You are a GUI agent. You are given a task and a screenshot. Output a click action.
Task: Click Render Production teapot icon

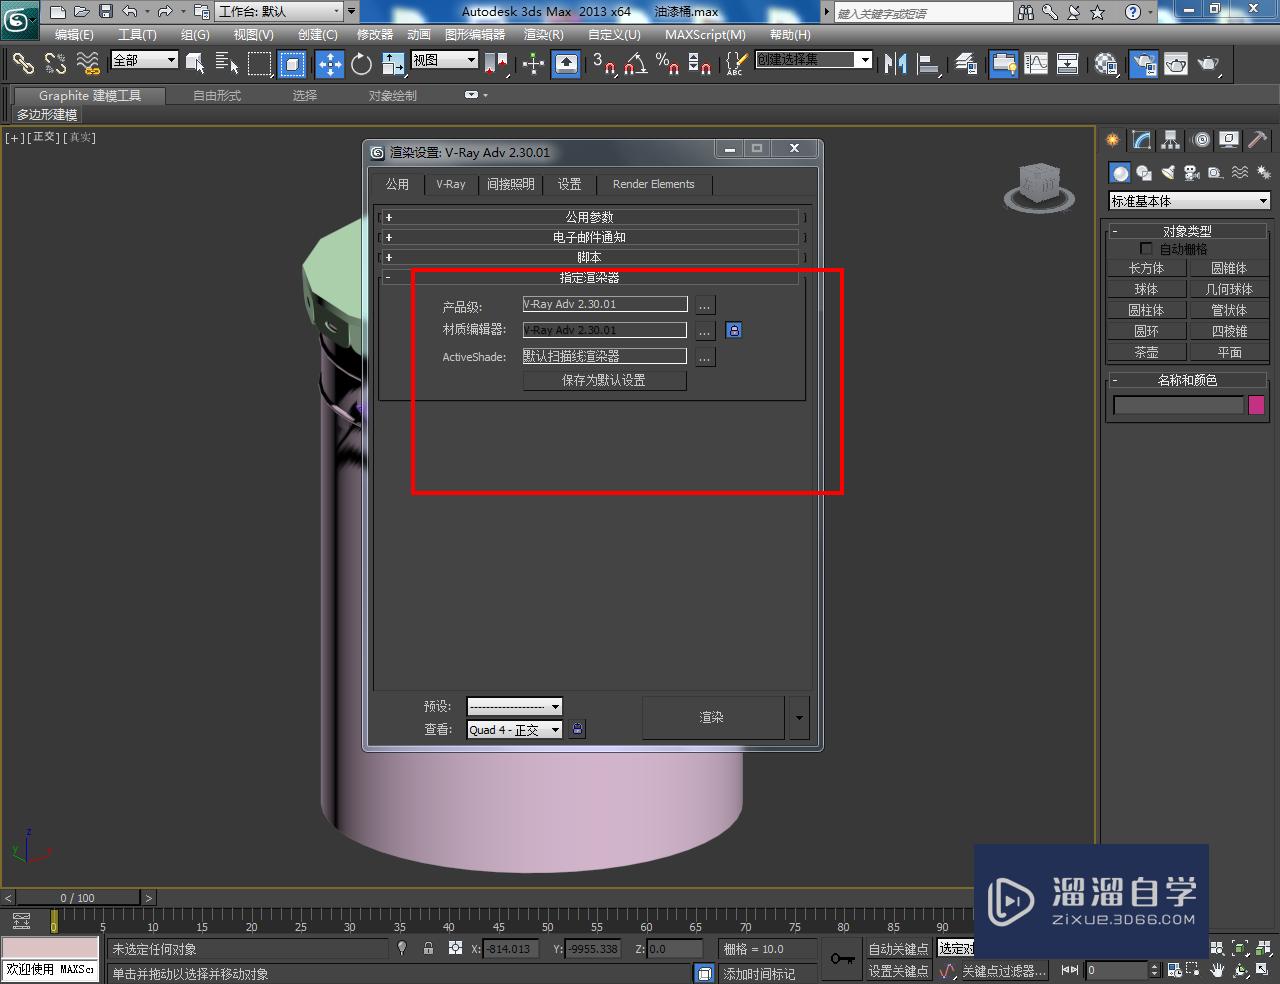1209,64
